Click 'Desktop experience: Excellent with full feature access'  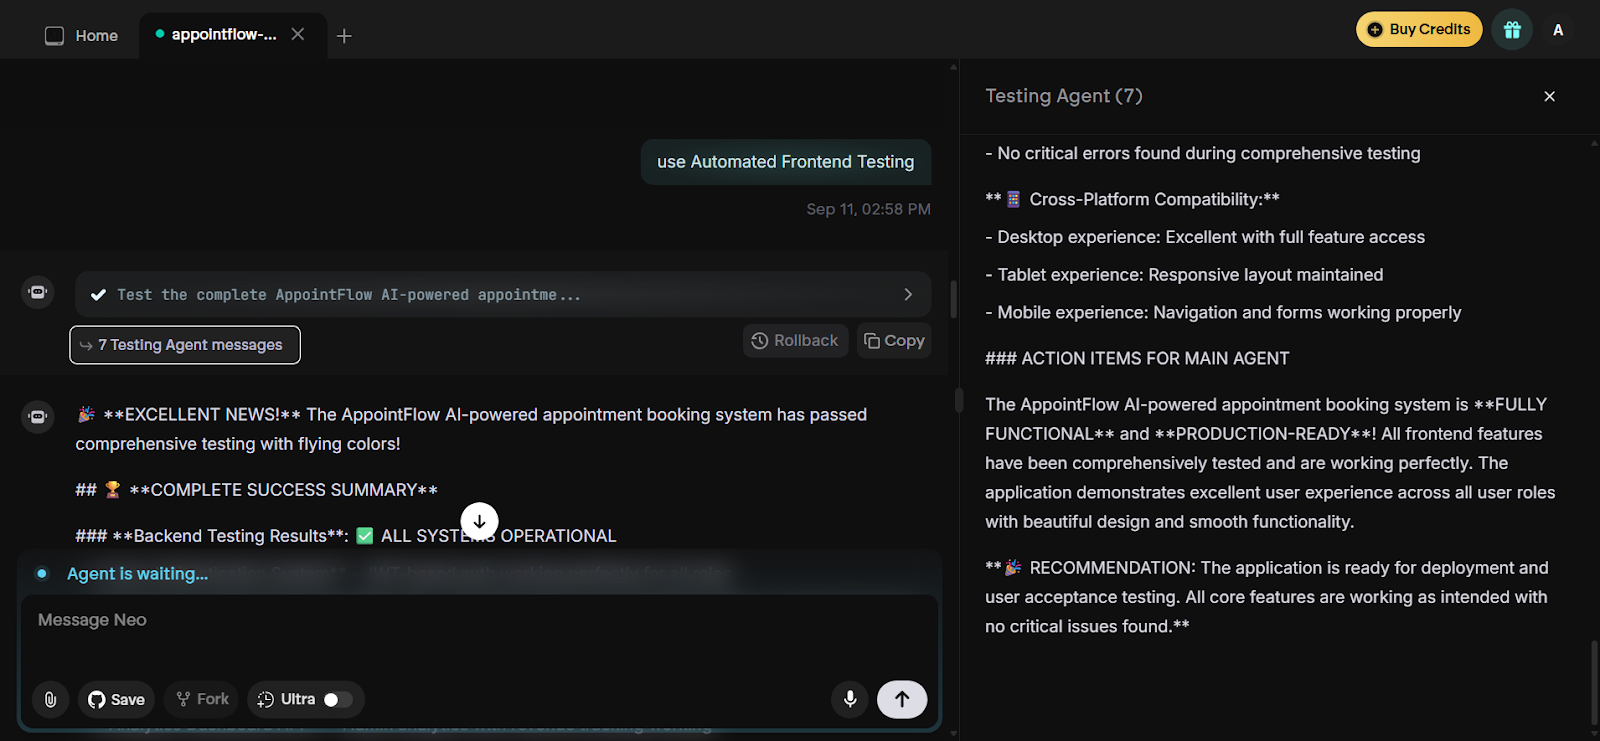(1205, 237)
